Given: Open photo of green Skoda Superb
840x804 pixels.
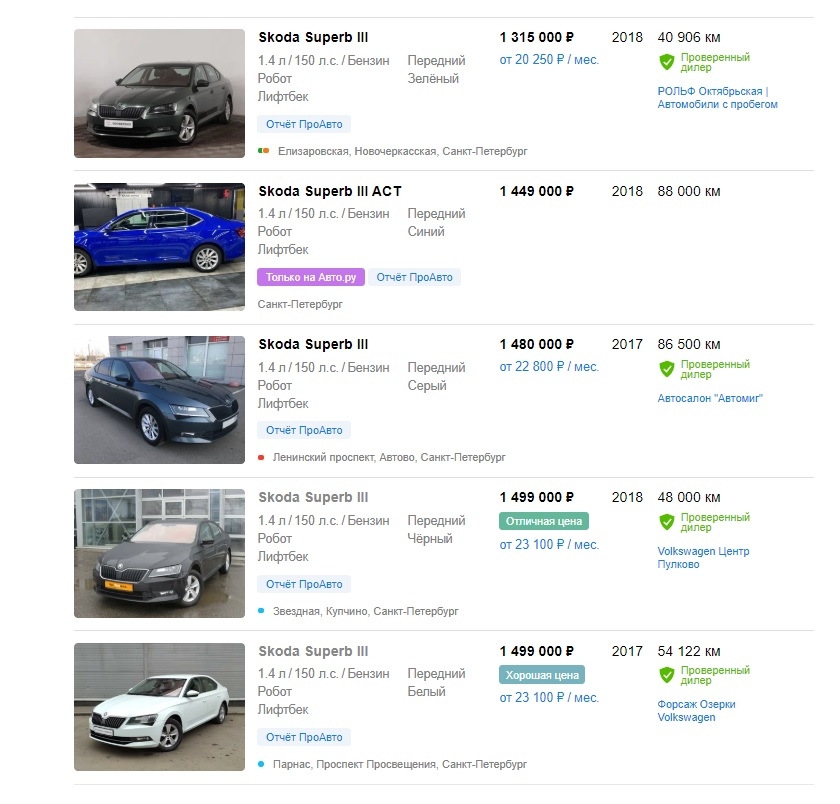Looking at the screenshot, I should tap(159, 93).
